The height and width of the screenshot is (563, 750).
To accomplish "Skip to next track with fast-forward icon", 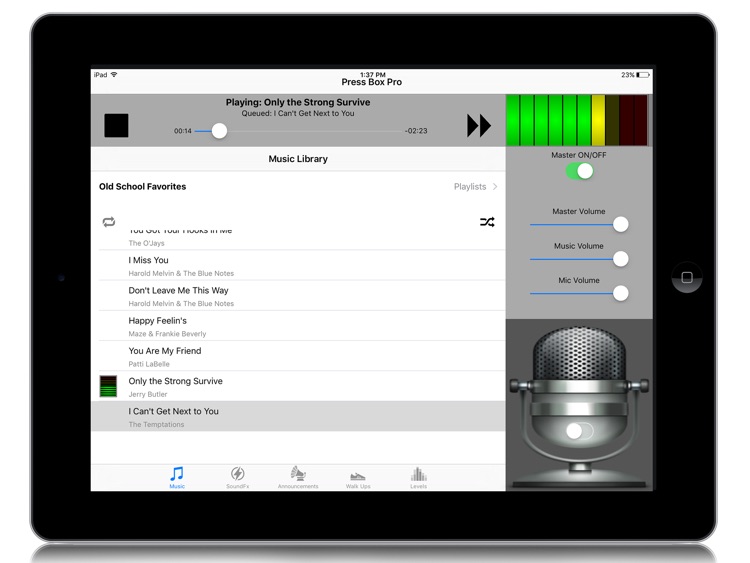I will [x=479, y=125].
